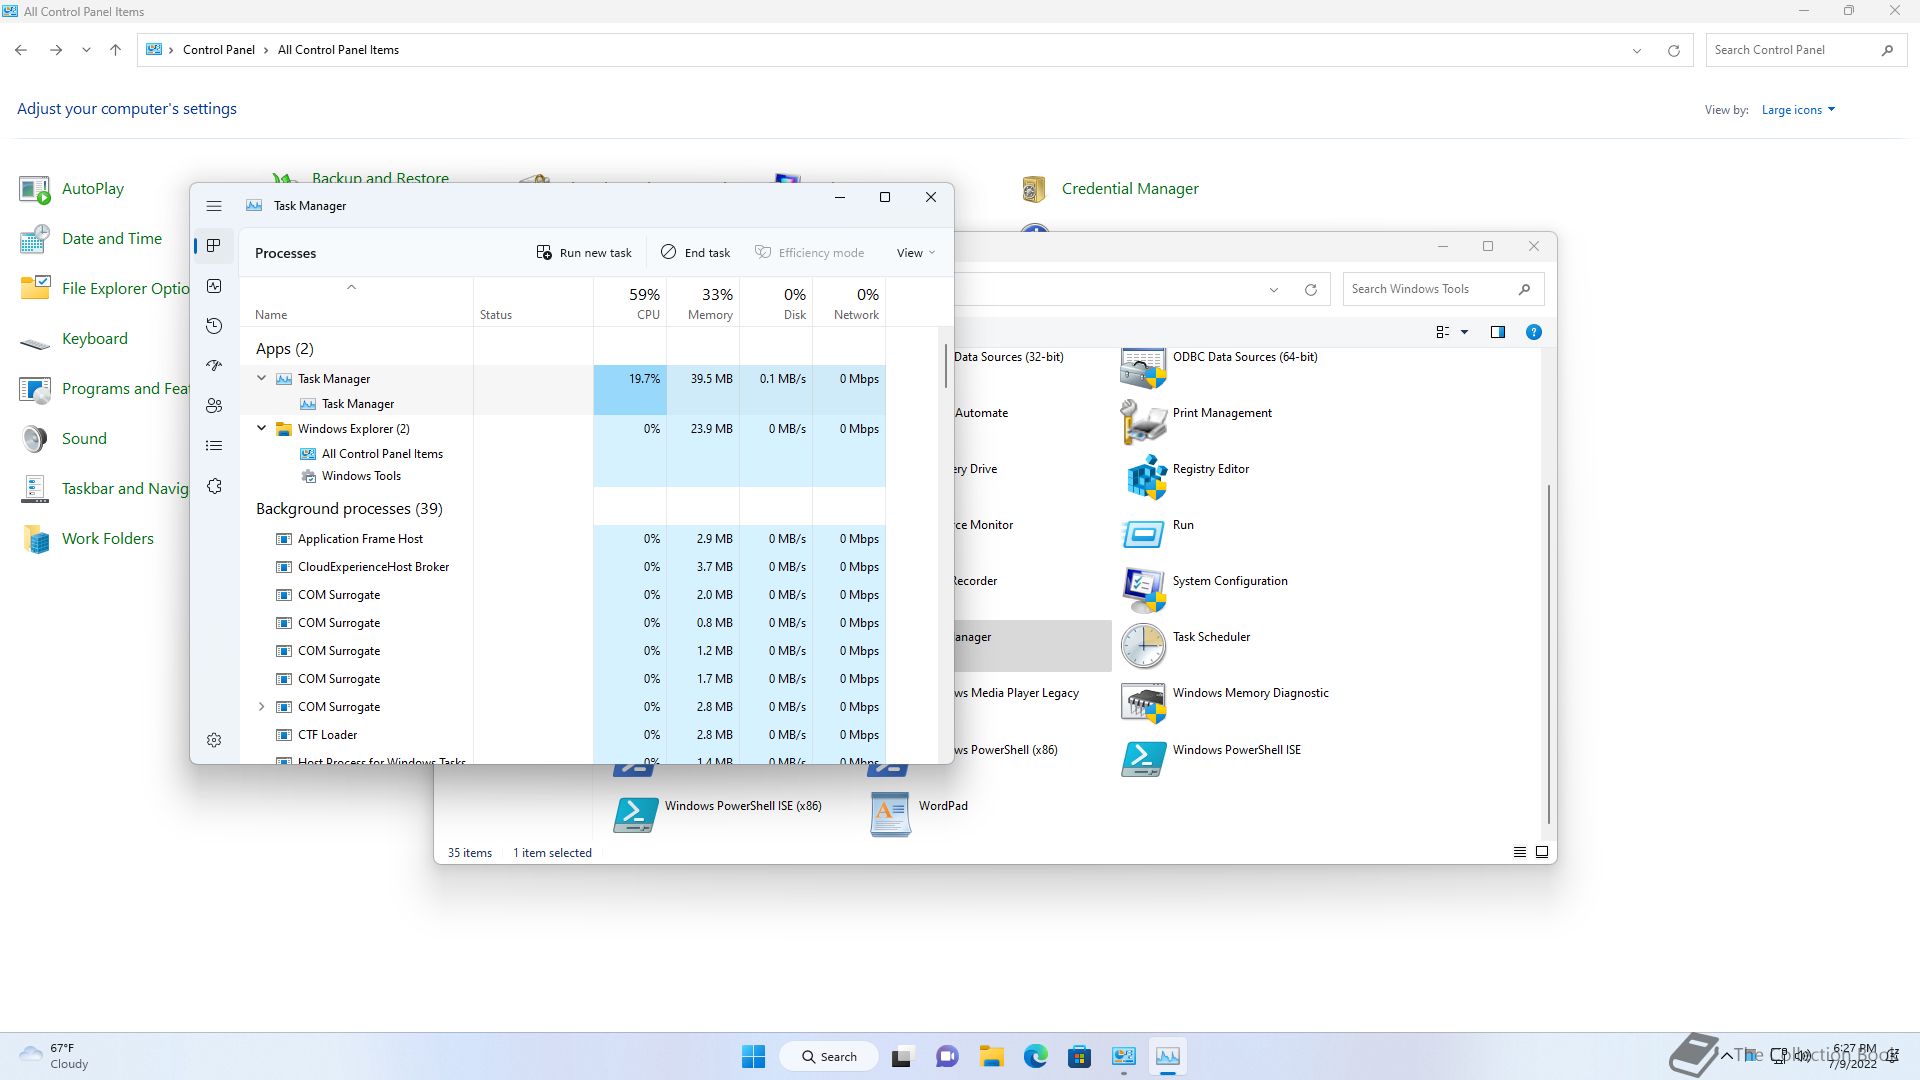Viewport: 1920px width, 1080px height.
Task: Open Task Manager settings gear
Action: coord(213,740)
